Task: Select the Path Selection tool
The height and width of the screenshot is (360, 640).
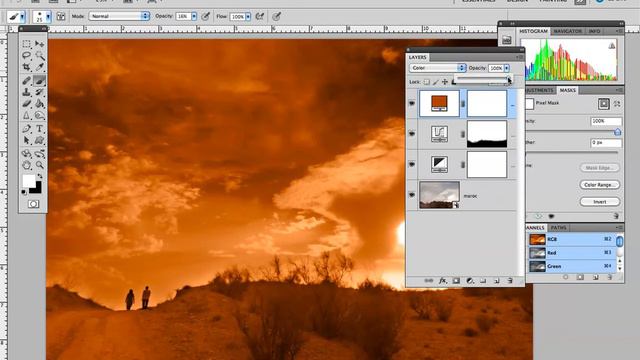Action: tap(27, 140)
